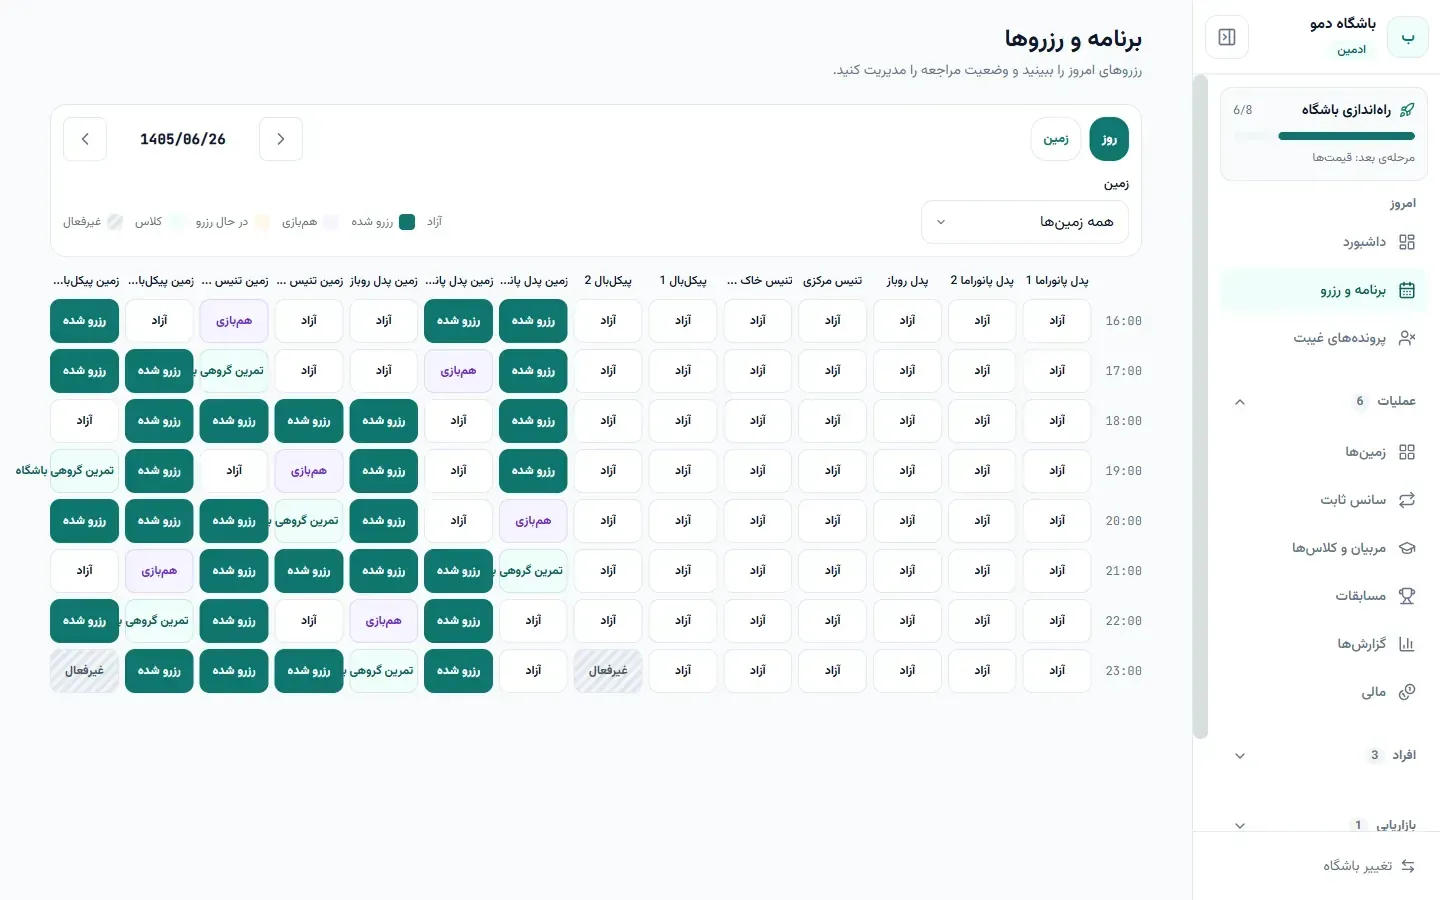Image resolution: width=1440 pixels, height=900 pixels.
Task: Open مربیان و کلاس‌ها menu item
Action: pos(1324,548)
